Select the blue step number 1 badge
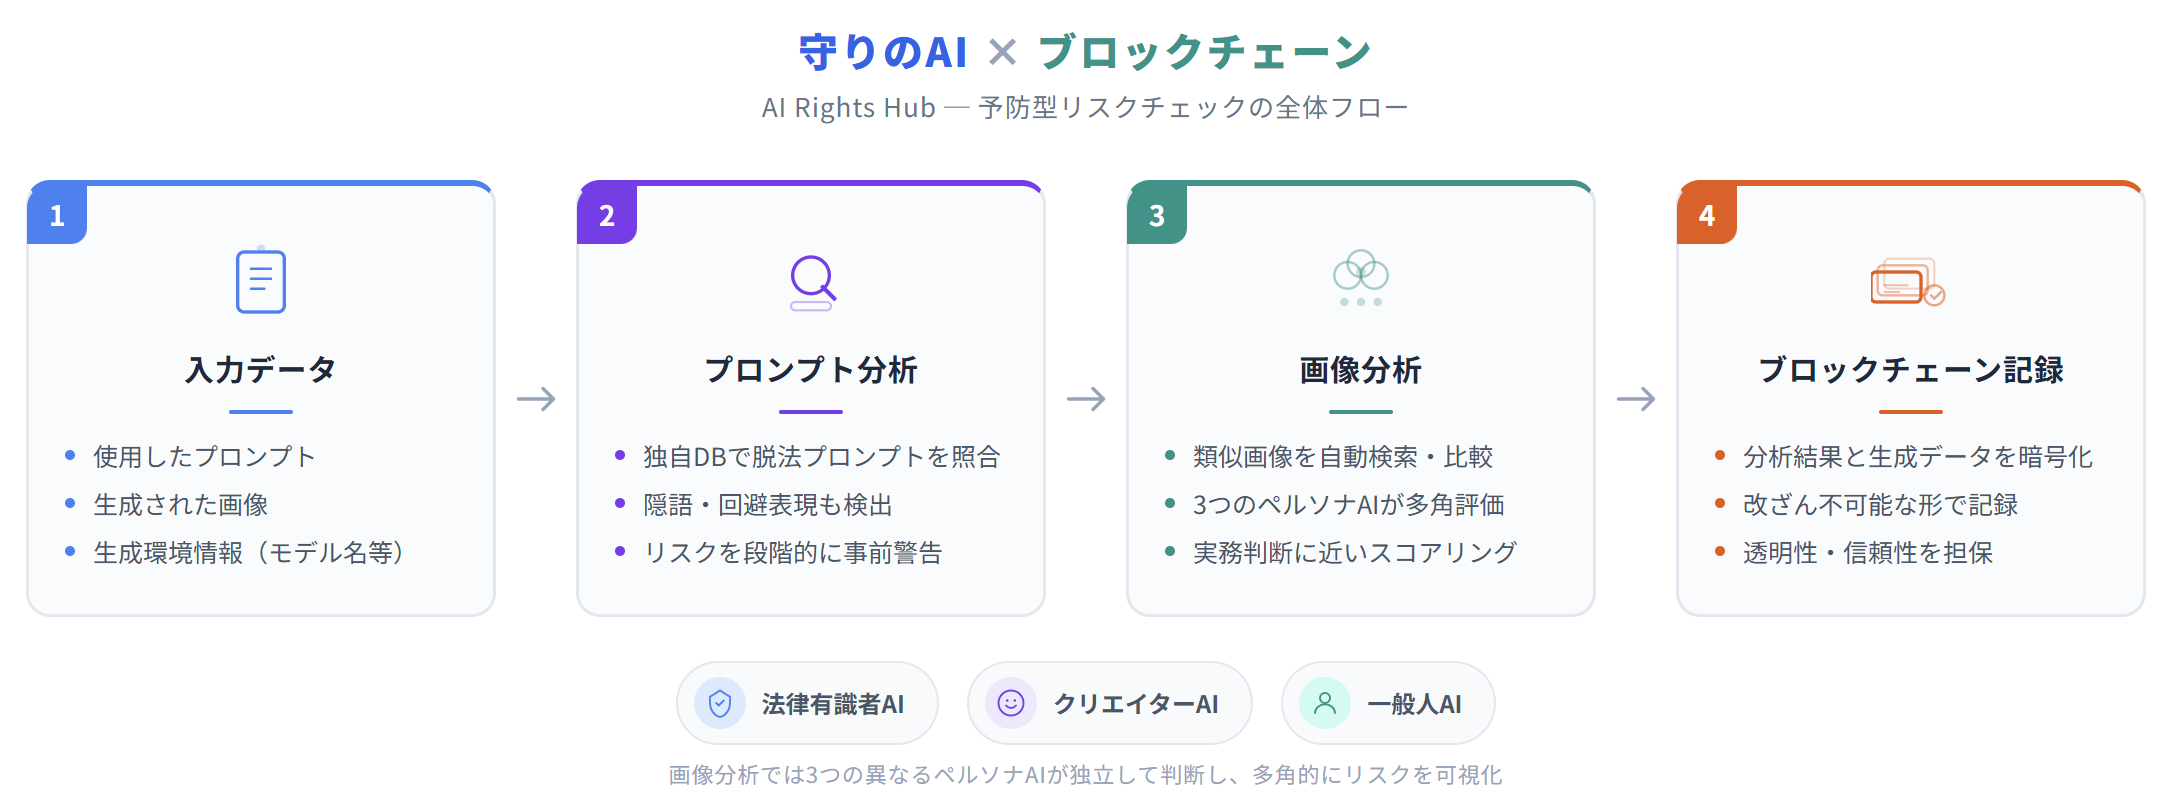This screenshot has height=811, width=2178. pos(57,215)
